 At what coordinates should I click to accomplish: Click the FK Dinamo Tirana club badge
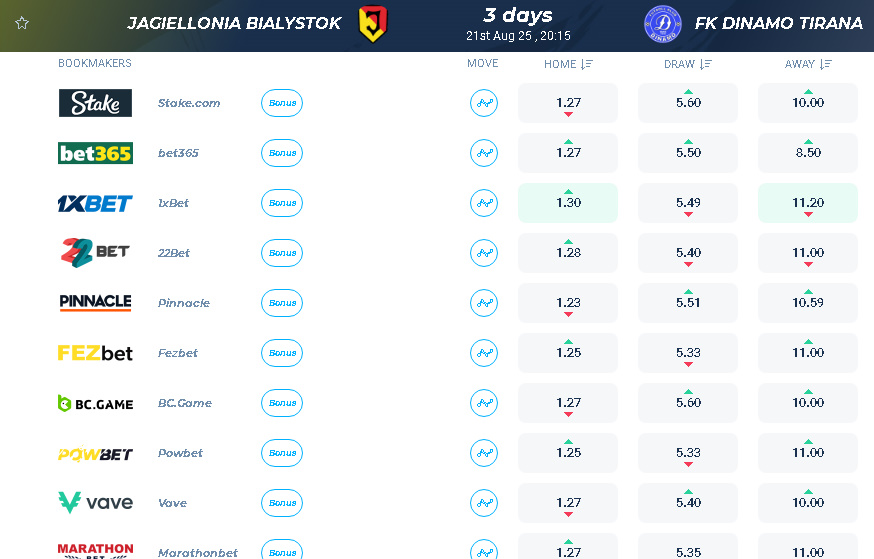click(x=663, y=24)
